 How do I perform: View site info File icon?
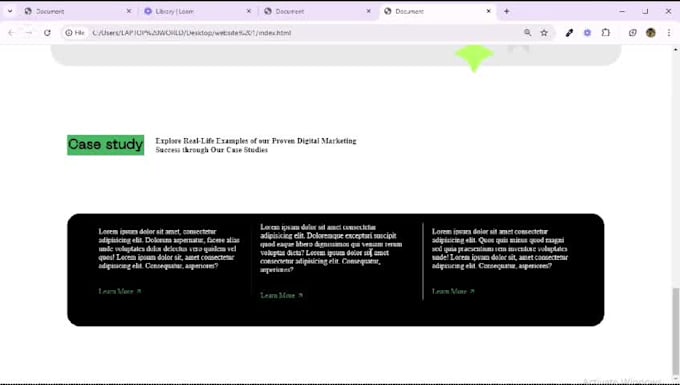pos(75,33)
